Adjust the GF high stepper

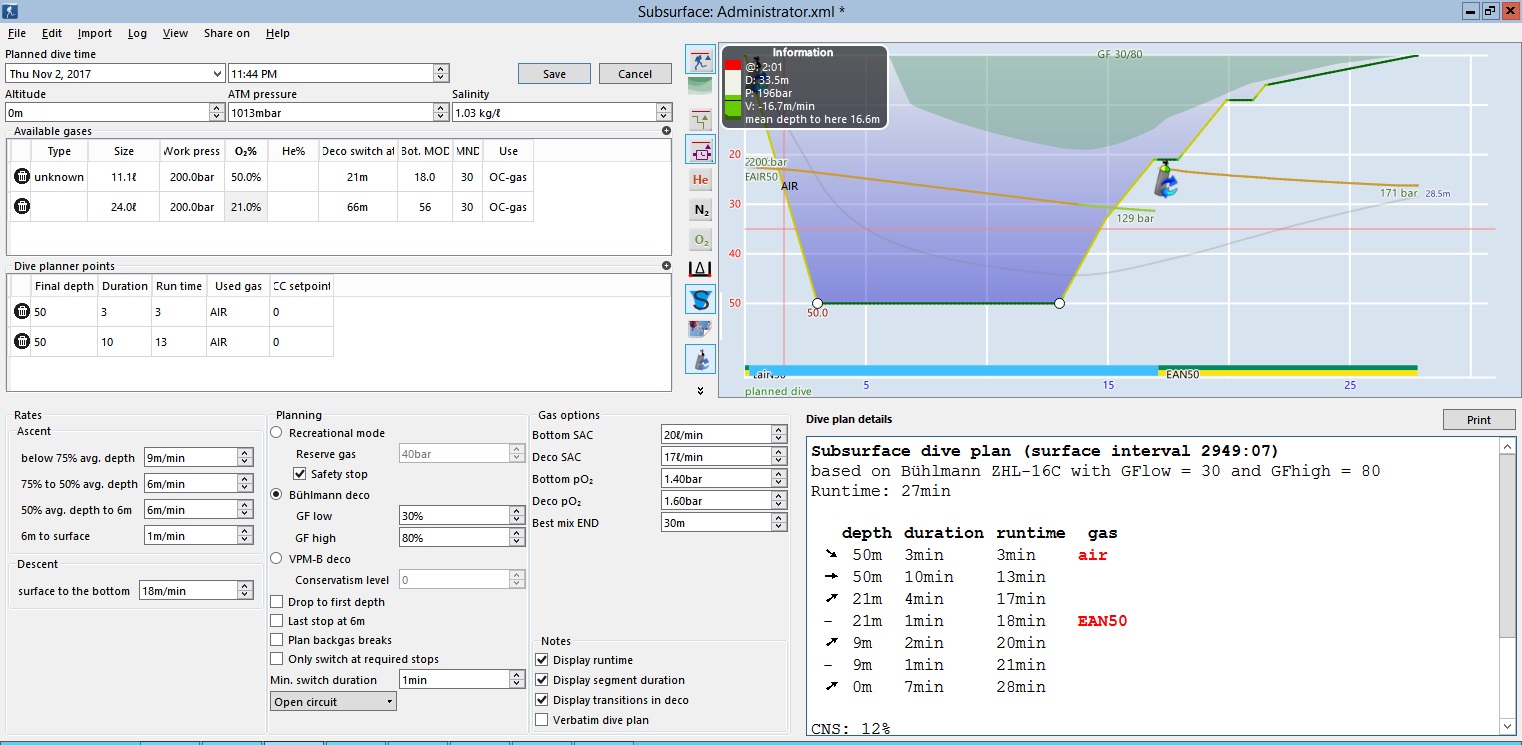517,538
